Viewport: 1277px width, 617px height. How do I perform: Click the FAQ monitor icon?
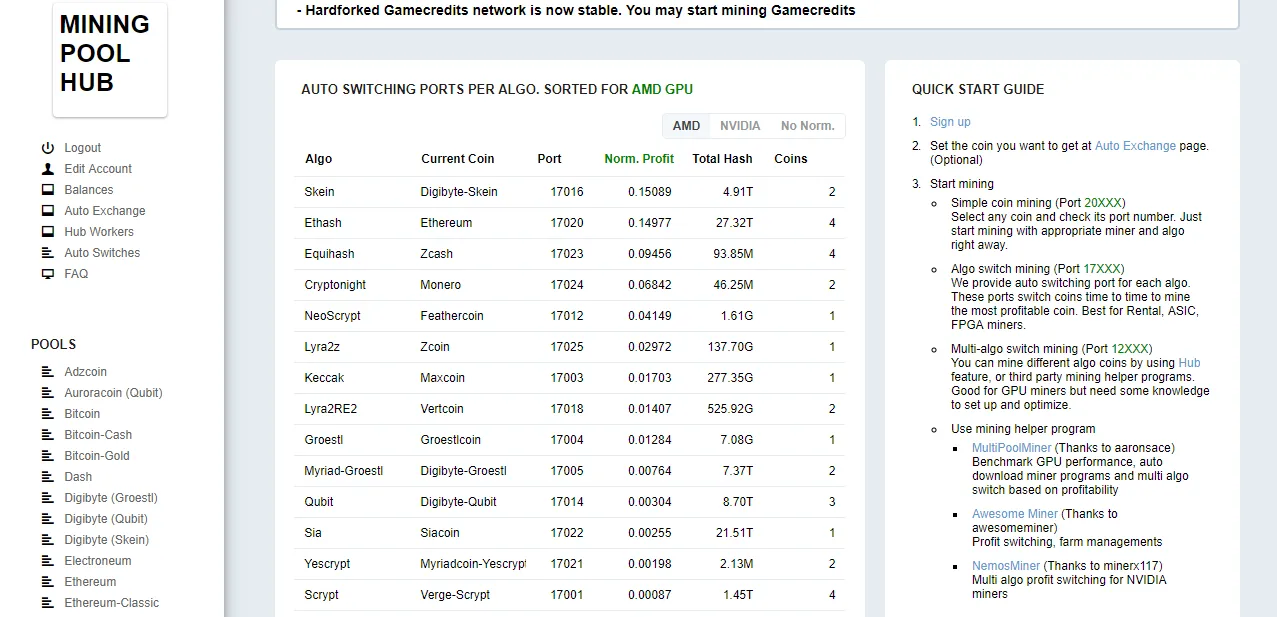(48, 274)
